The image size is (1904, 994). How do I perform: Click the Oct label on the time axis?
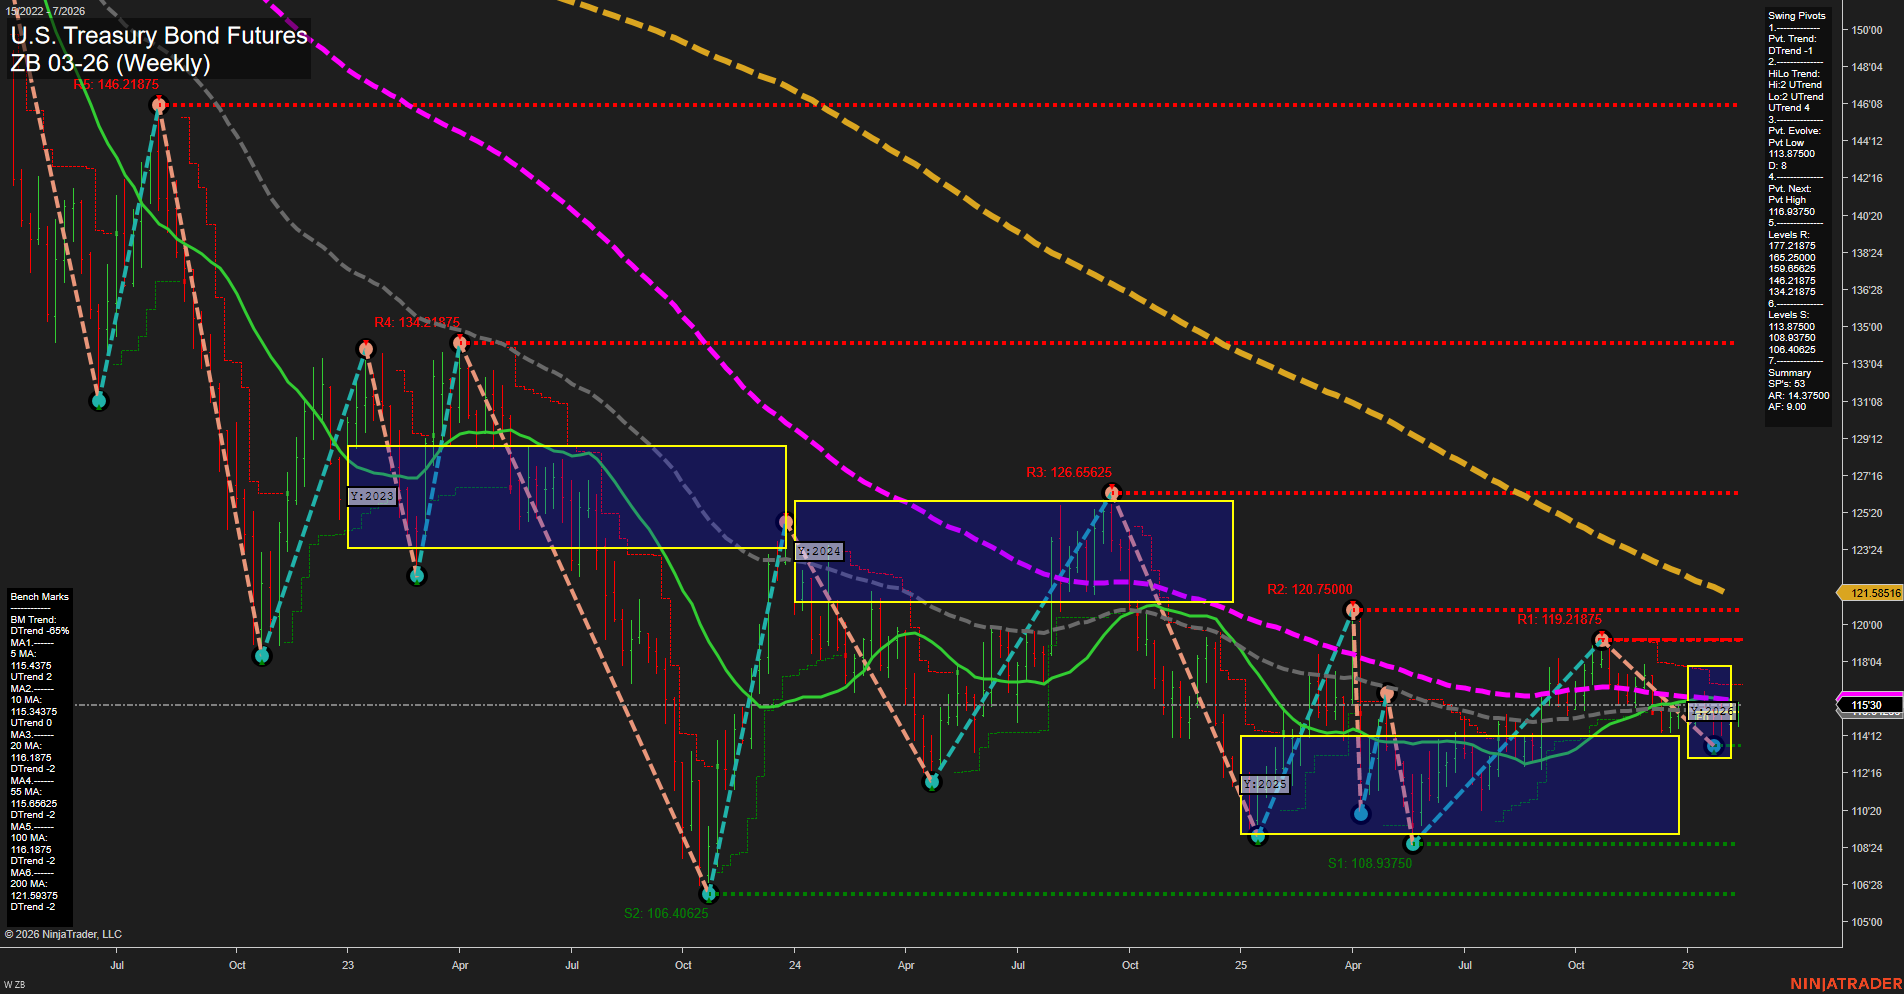pyautogui.click(x=237, y=965)
